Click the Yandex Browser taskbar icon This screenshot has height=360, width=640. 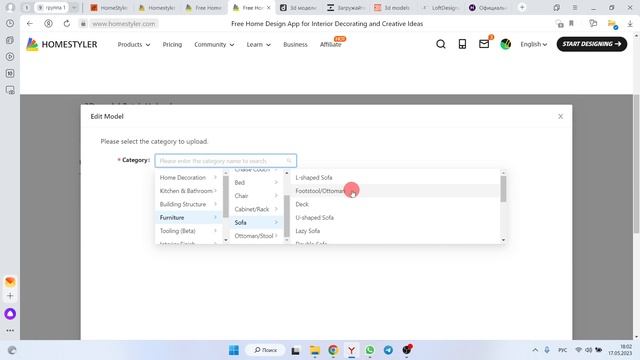point(351,350)
